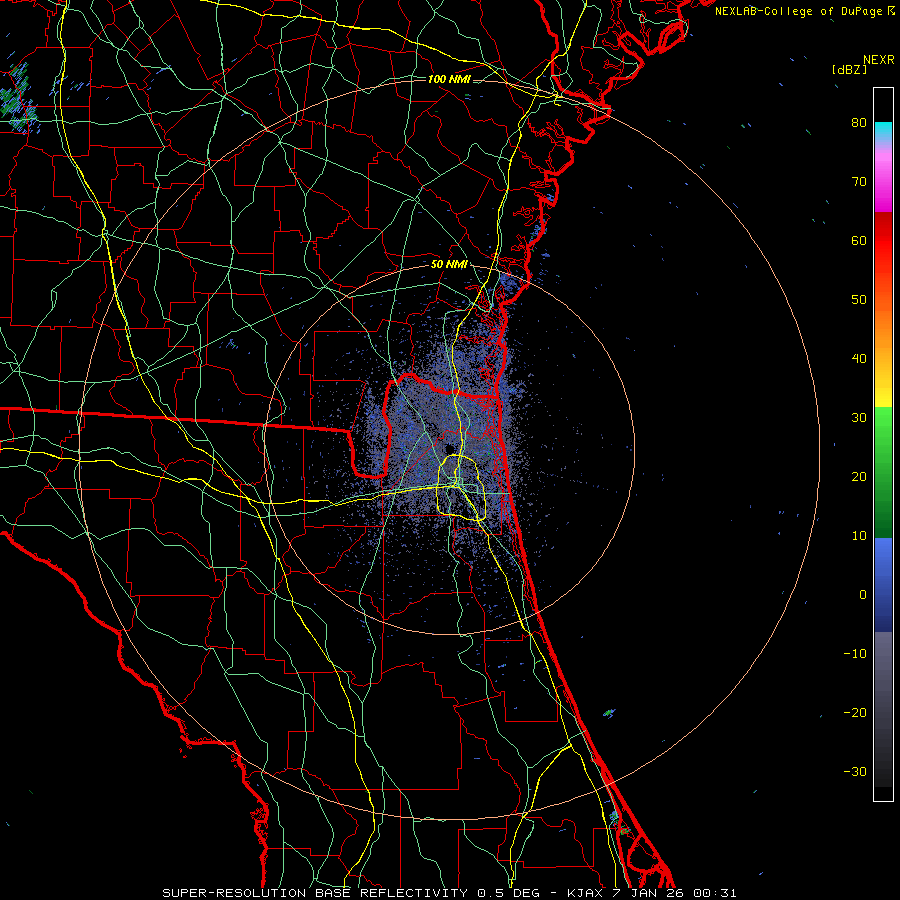This screenshot has width=900, height=900.
Task: Click the NEXR label near the colorbar
Action: point(879,60)
